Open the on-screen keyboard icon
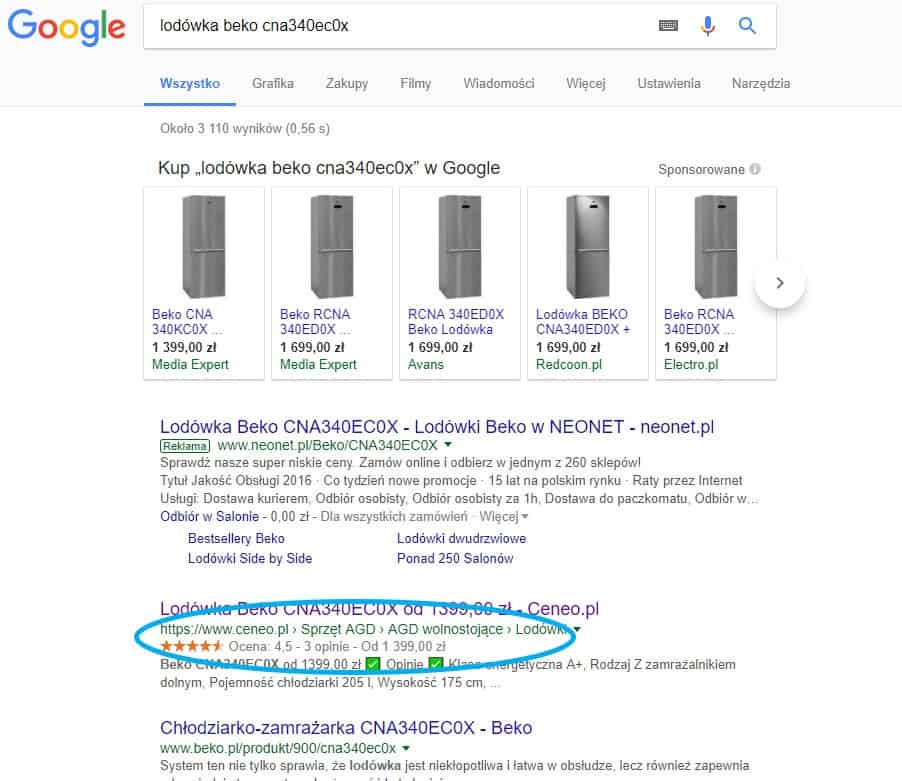 point(668,25)
